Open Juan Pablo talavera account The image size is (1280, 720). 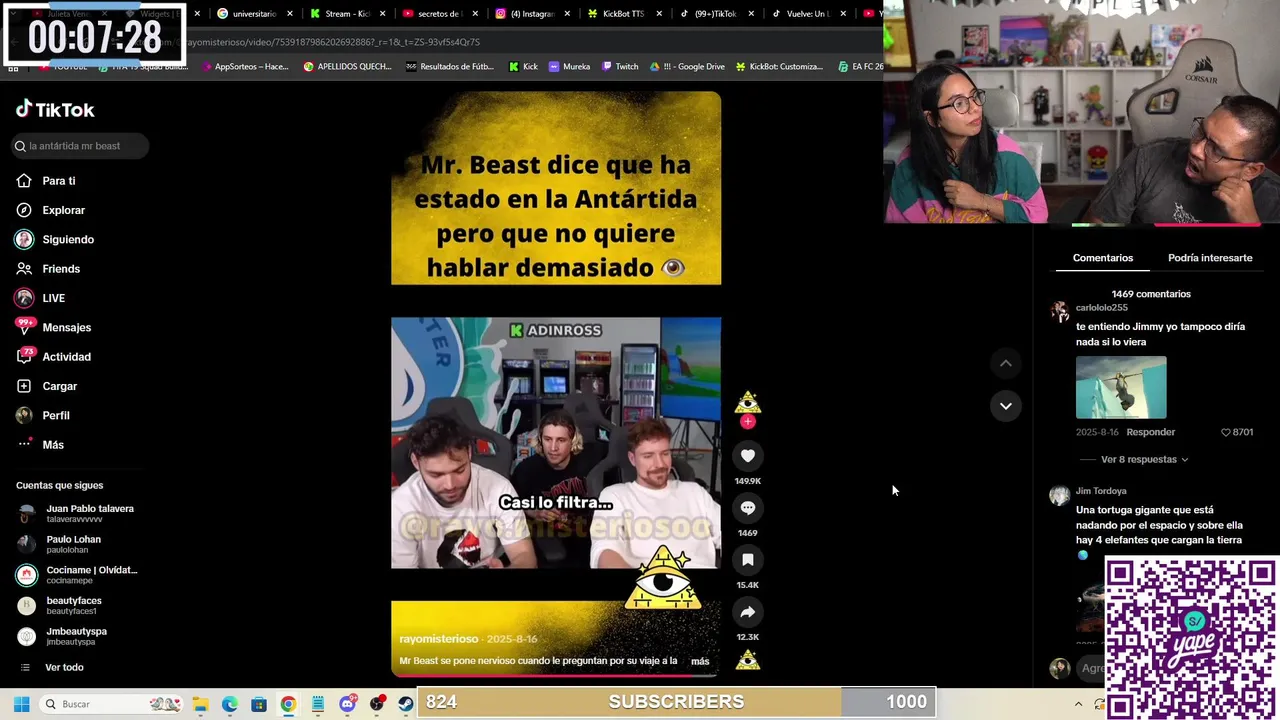point(76,513)
